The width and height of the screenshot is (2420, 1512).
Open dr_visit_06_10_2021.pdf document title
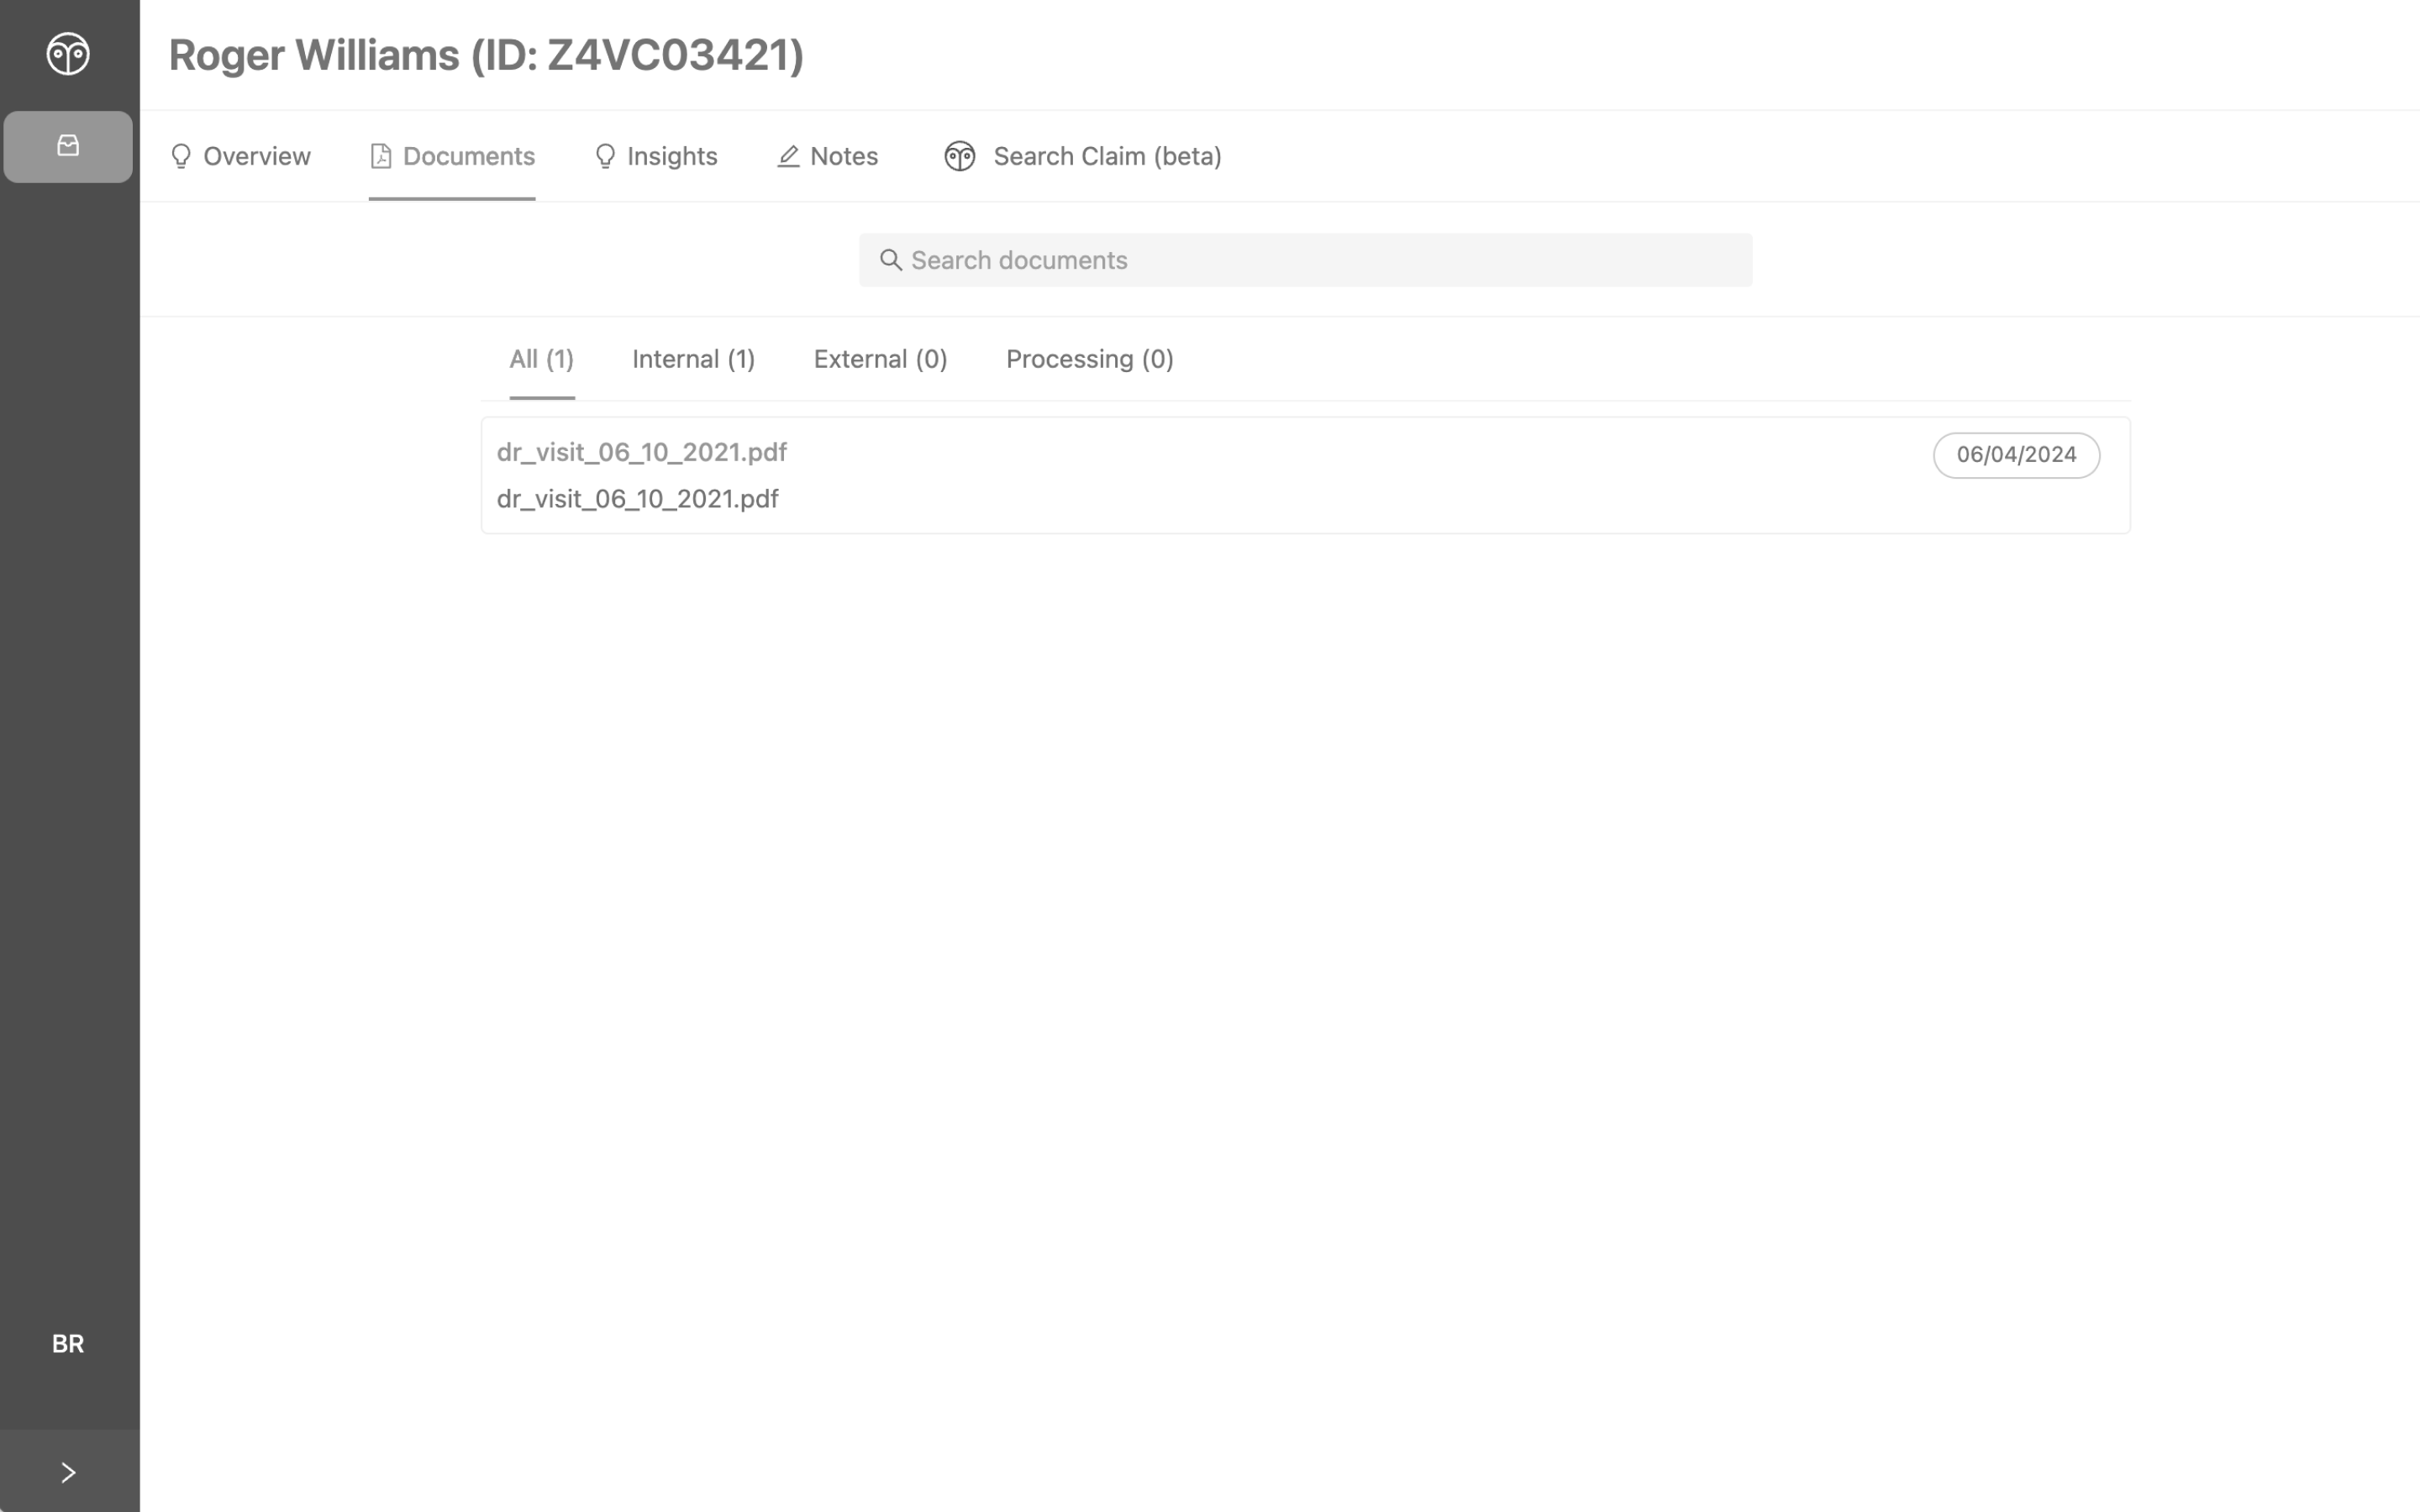(x=641, y=452)
